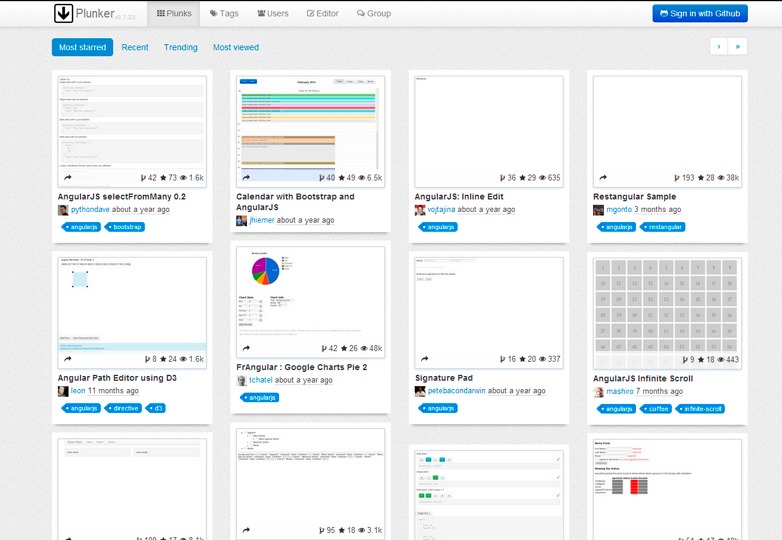Visit jhiemer's user profile link
The width and height of the screenshot is (782, 540).
click(x=262, y=220)
